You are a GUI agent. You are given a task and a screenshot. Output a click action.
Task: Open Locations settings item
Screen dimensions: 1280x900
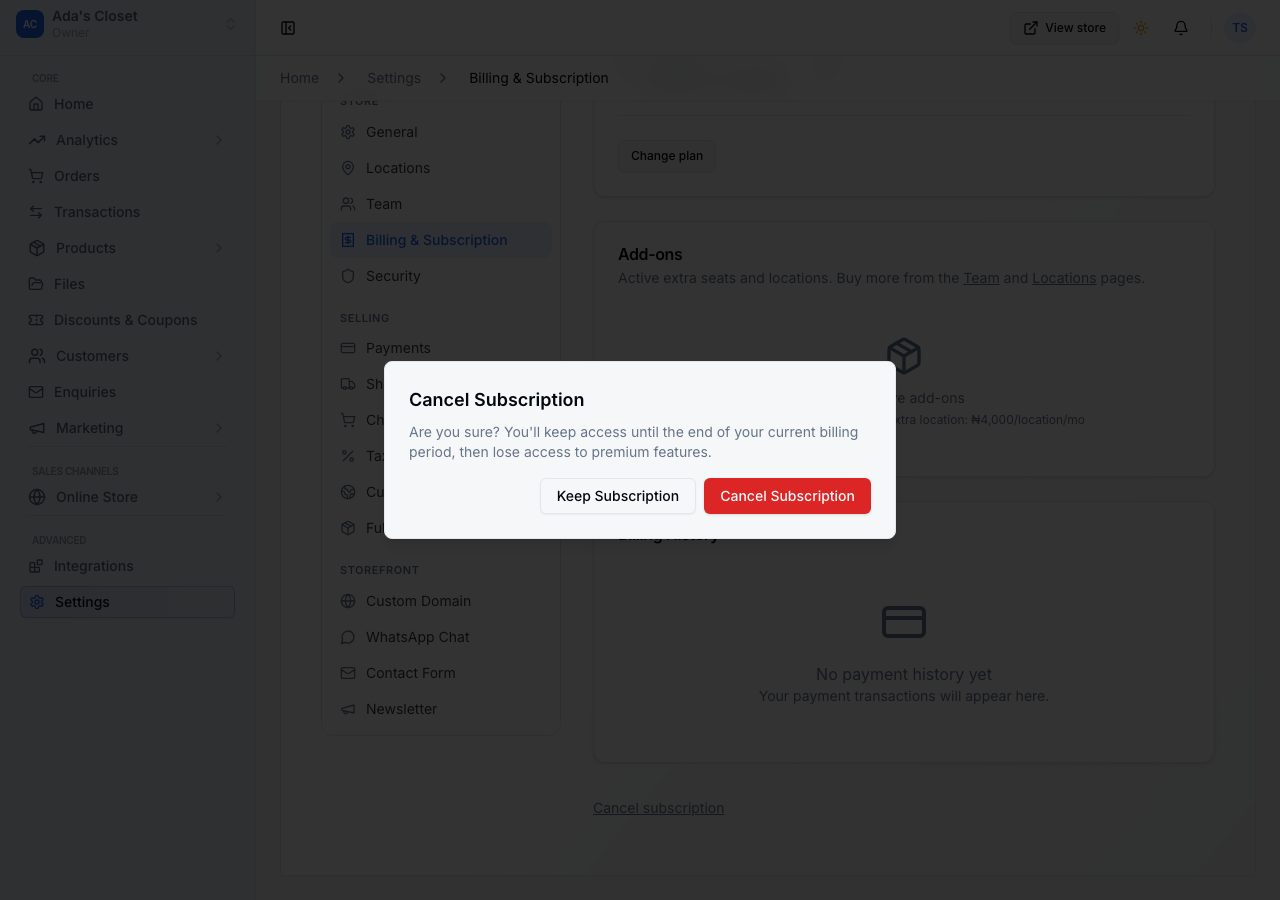click(441, 168)
